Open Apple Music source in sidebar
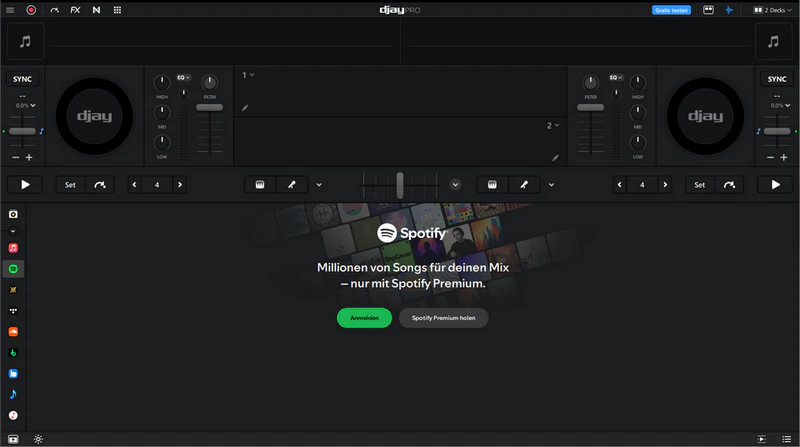 [13, 247]
